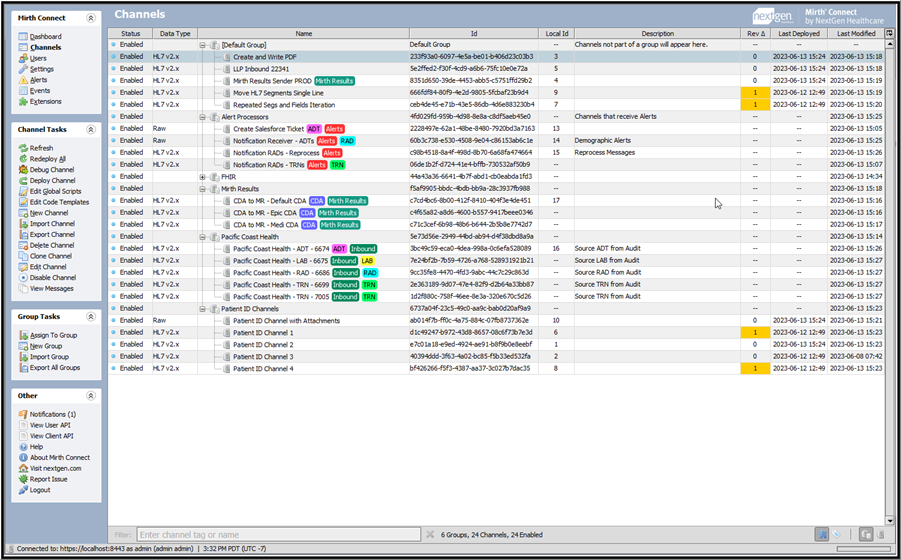The width and height of the screenshot is (901, 560).
Task: Sort by the Data Type column header
Action: (175, 34)
